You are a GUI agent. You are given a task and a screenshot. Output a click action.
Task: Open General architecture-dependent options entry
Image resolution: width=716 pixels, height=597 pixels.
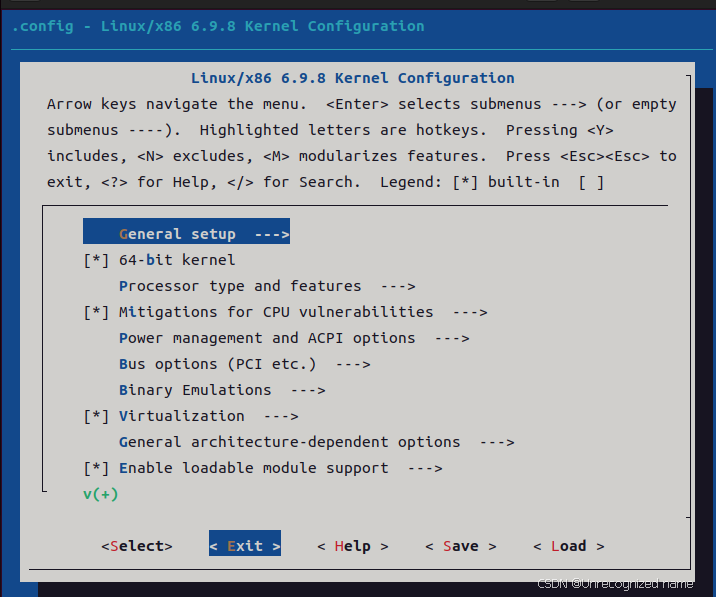click(x=316, y=442)
